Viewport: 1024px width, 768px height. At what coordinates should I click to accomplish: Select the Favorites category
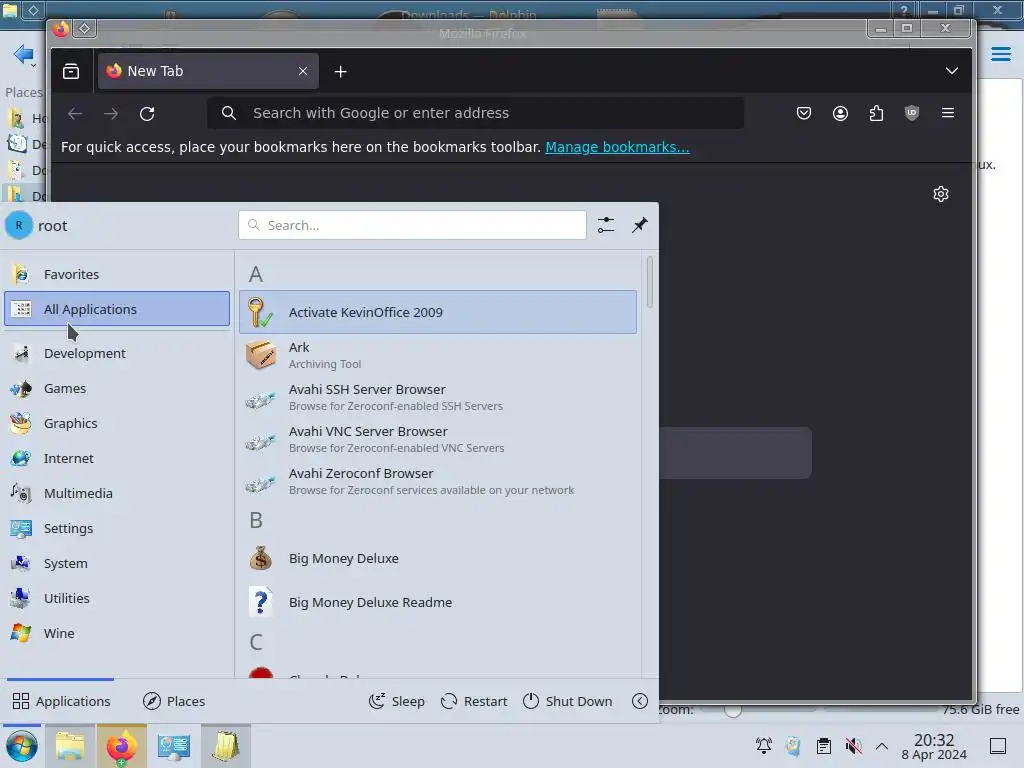point(117,274)
